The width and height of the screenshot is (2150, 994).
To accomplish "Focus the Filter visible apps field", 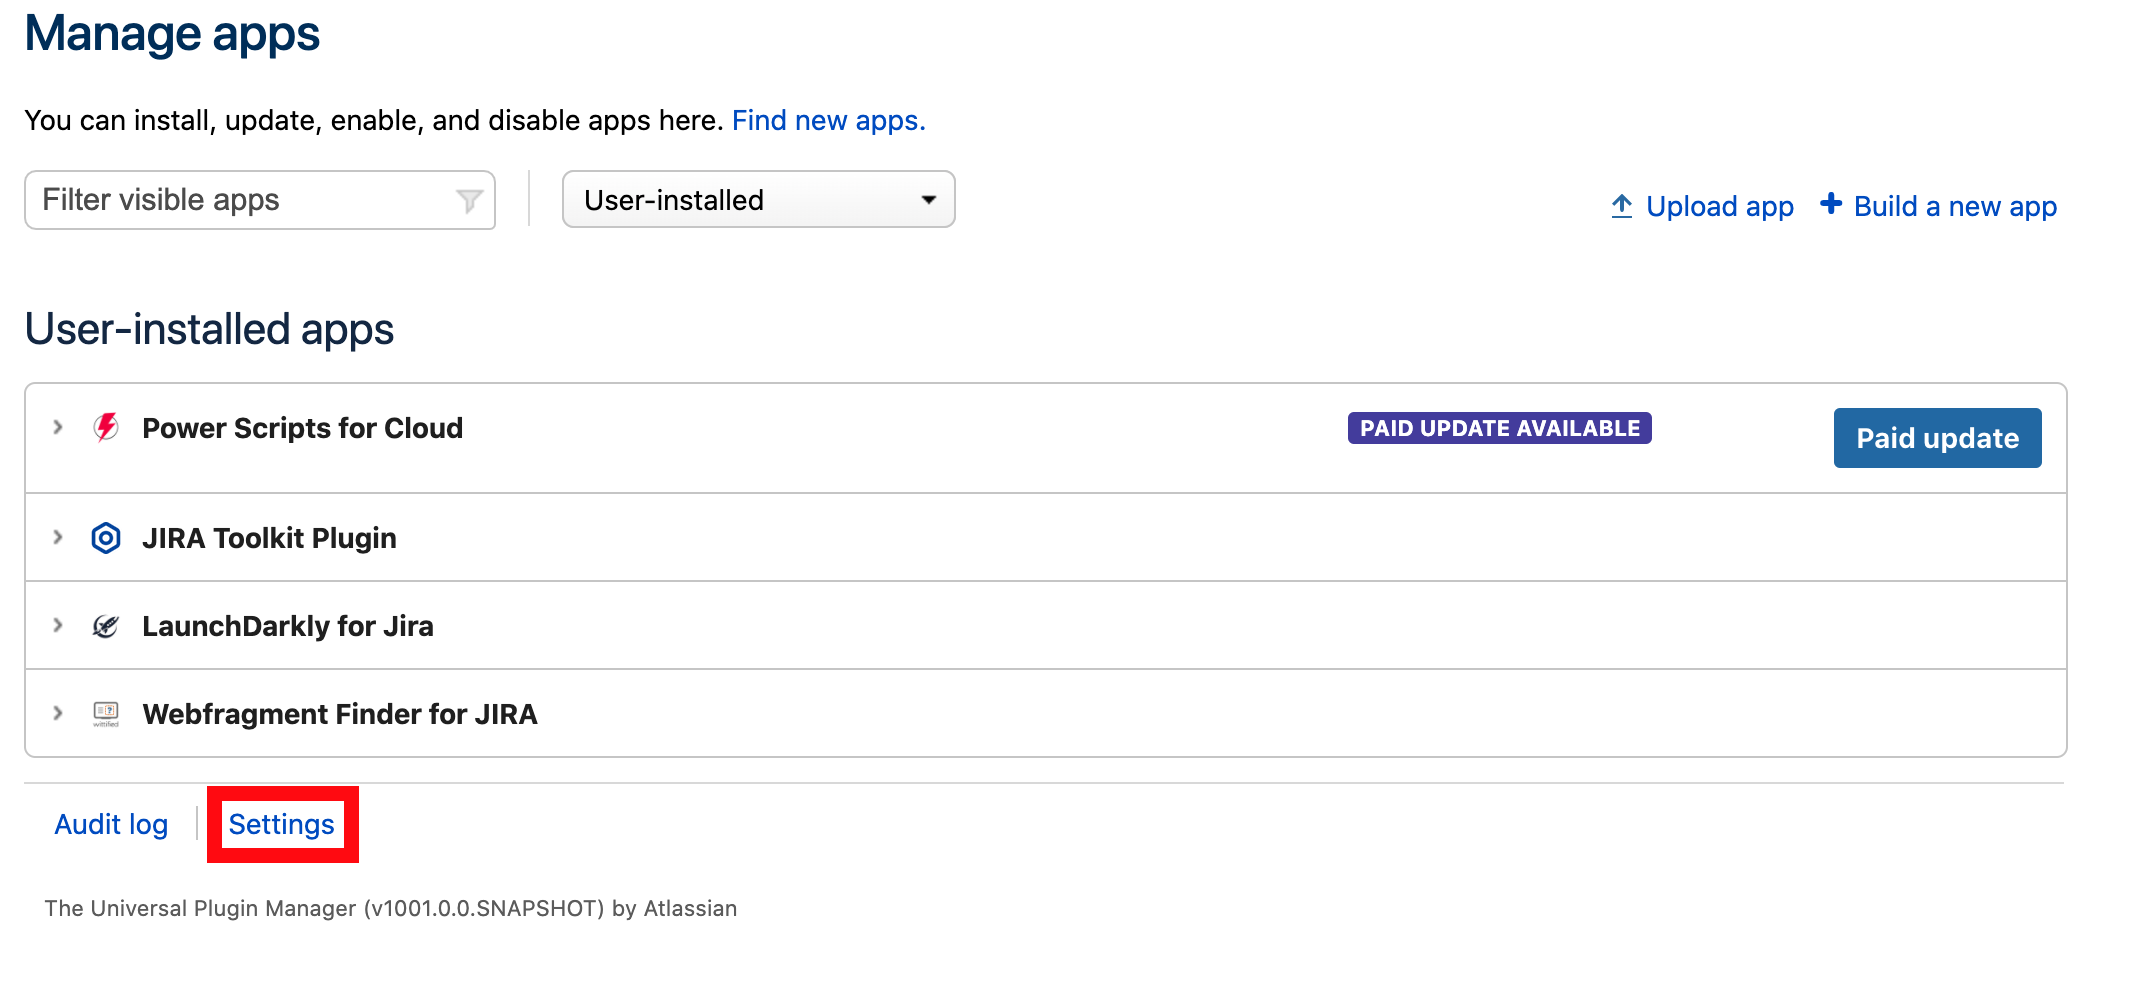I will 260,200.
